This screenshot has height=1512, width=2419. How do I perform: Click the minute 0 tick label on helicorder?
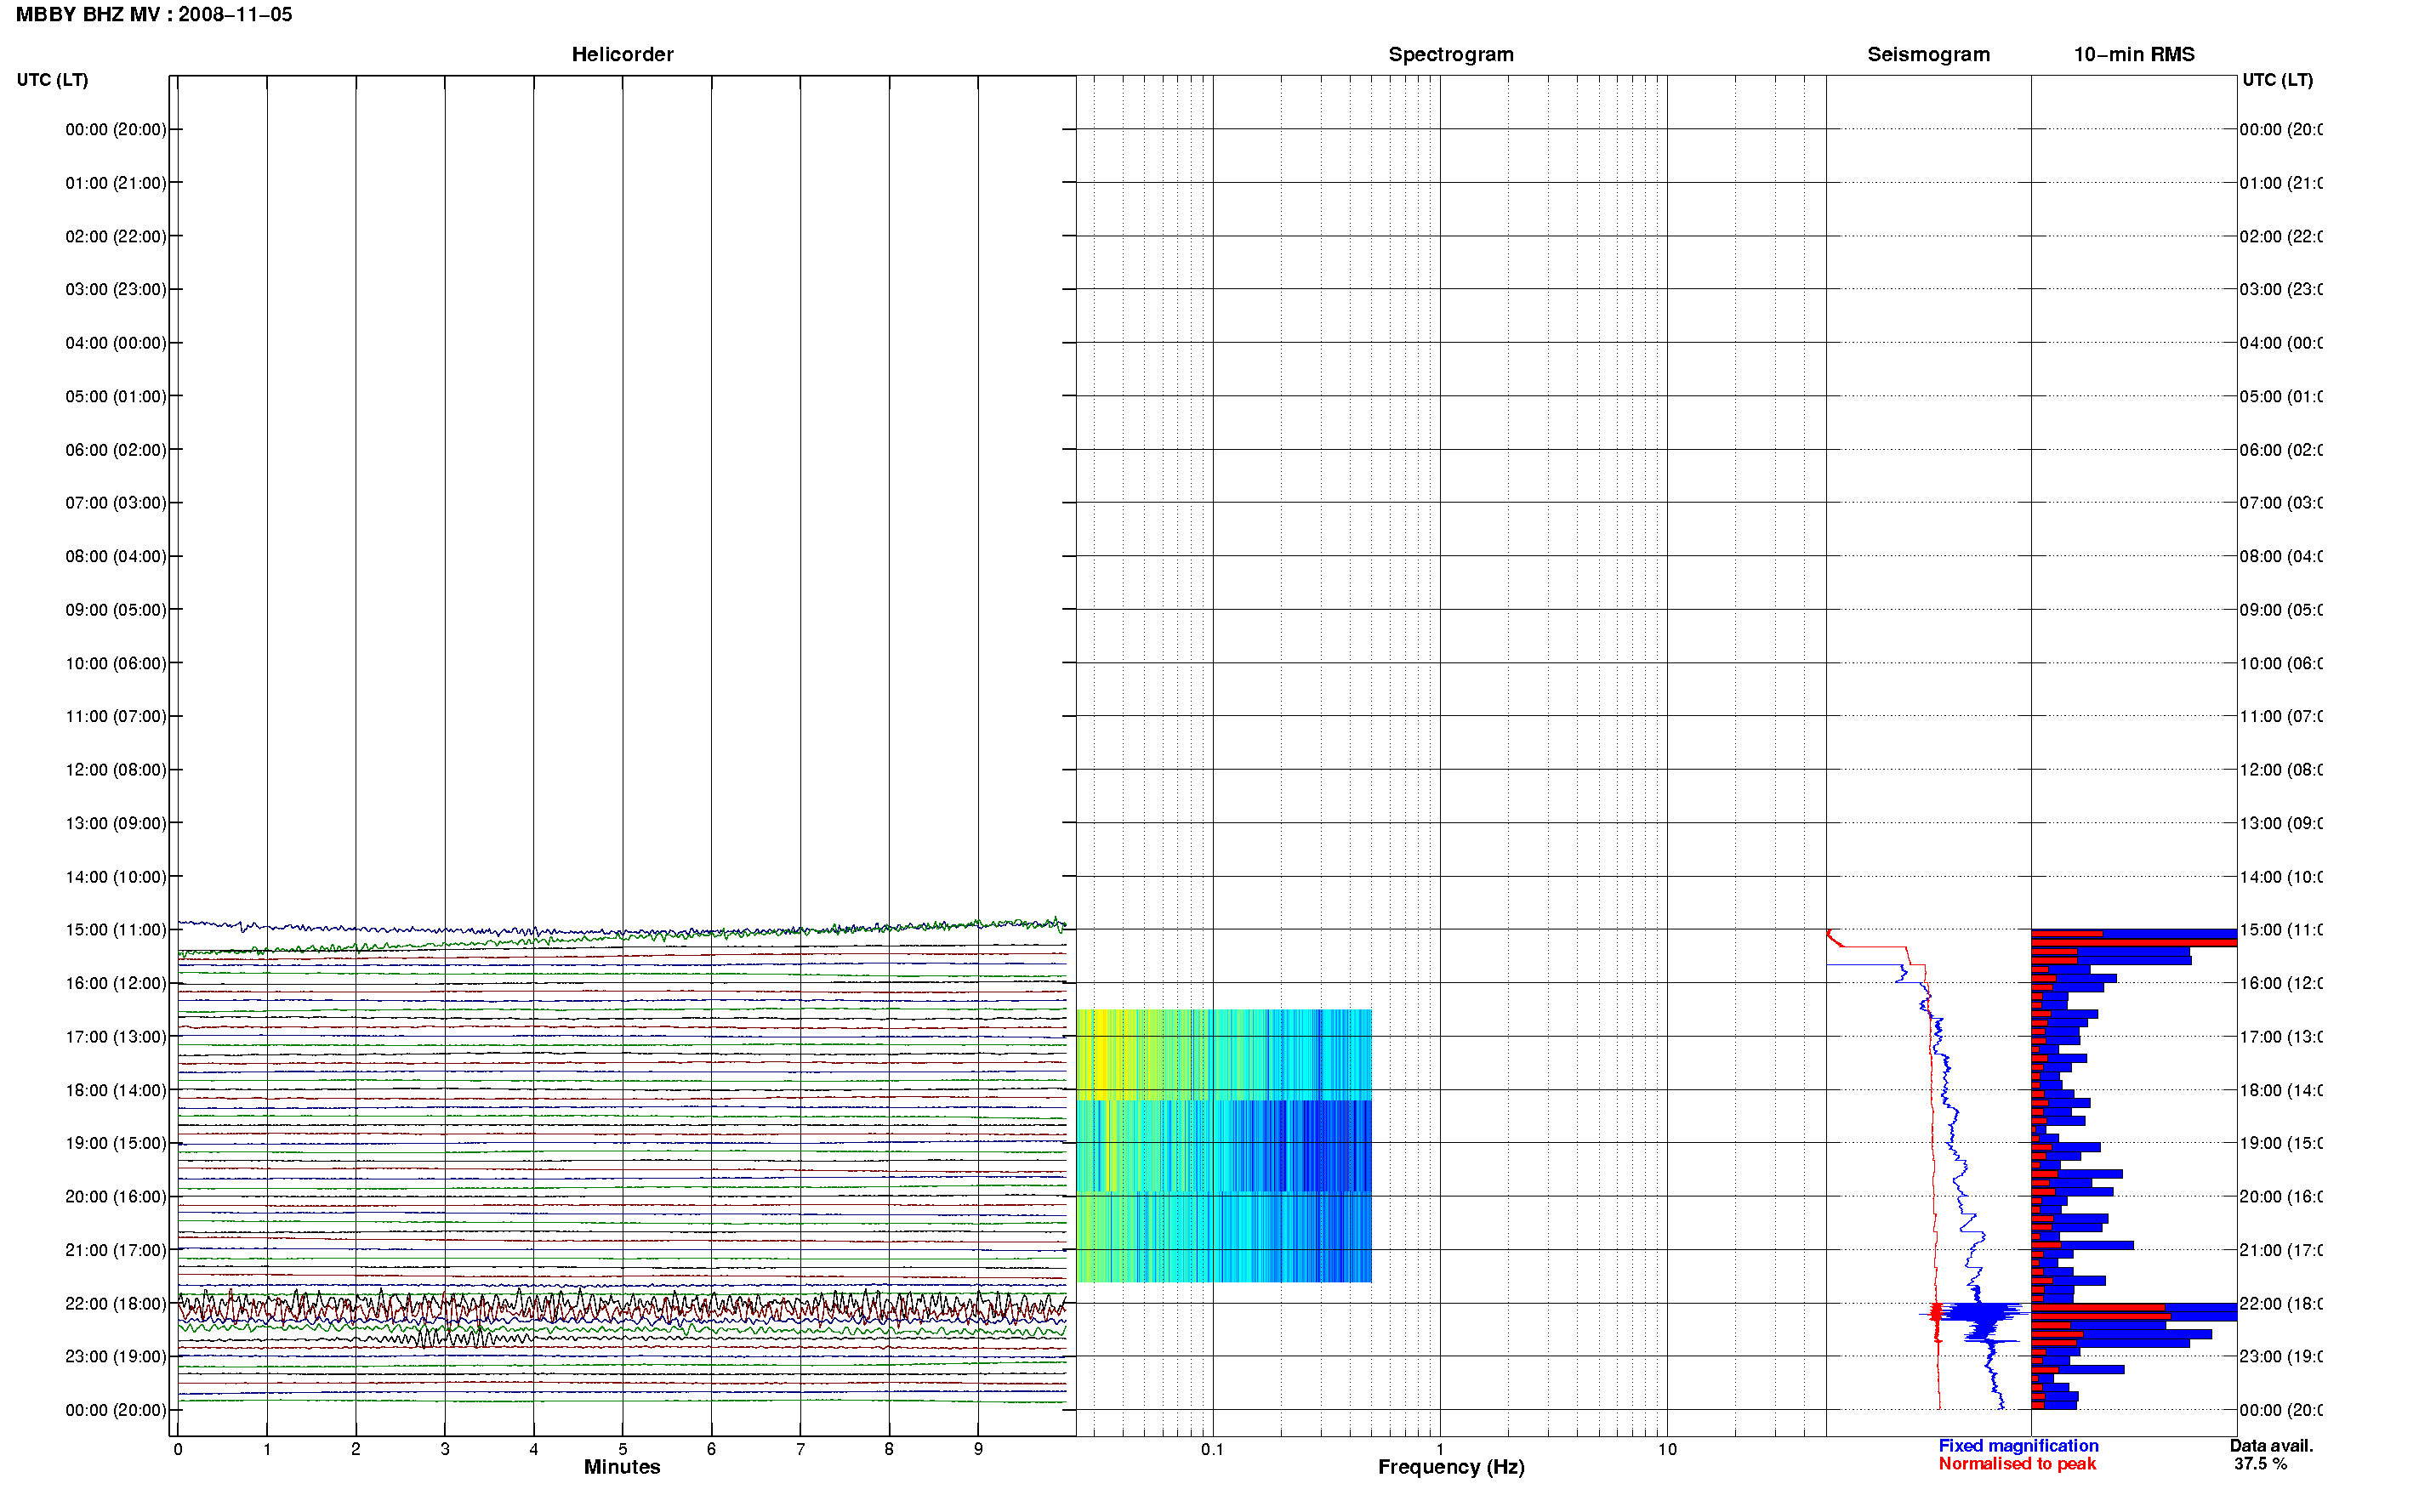pyautogui.click(x=178, y=1449)
